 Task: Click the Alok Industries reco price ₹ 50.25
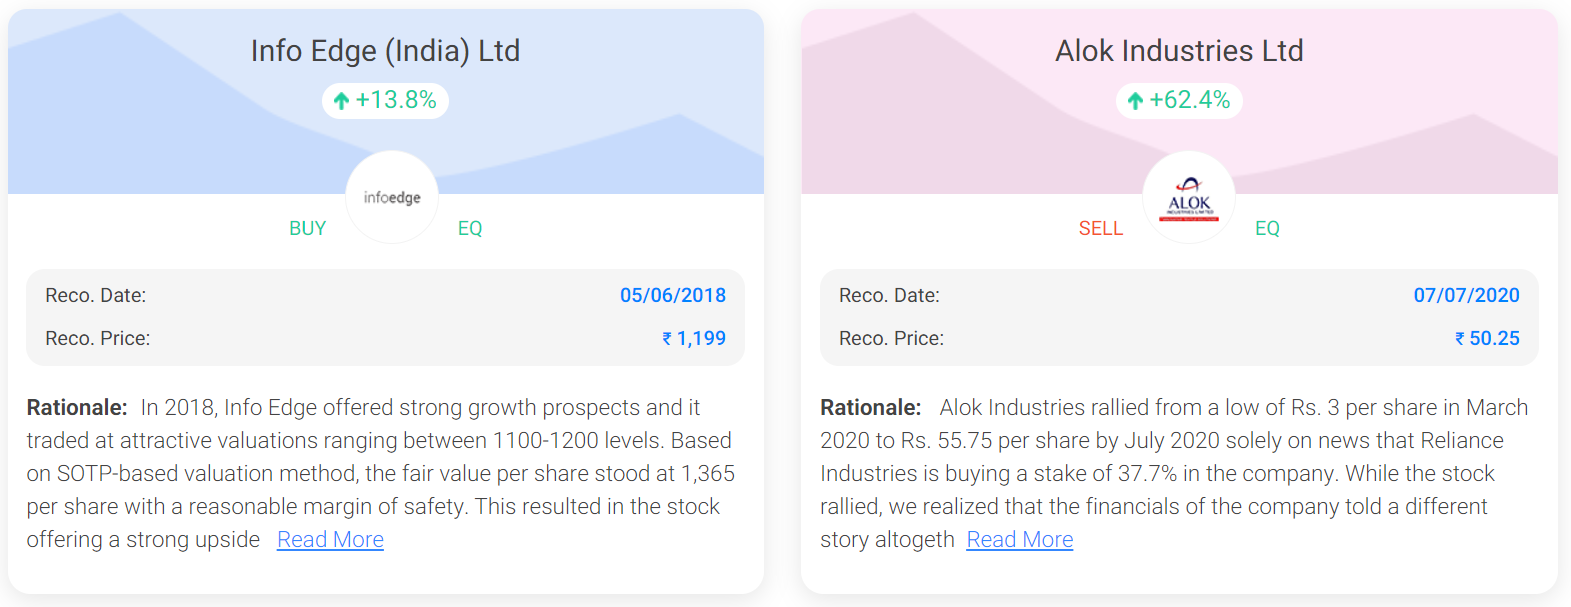pyautogui.click(x=1487, y=339)
